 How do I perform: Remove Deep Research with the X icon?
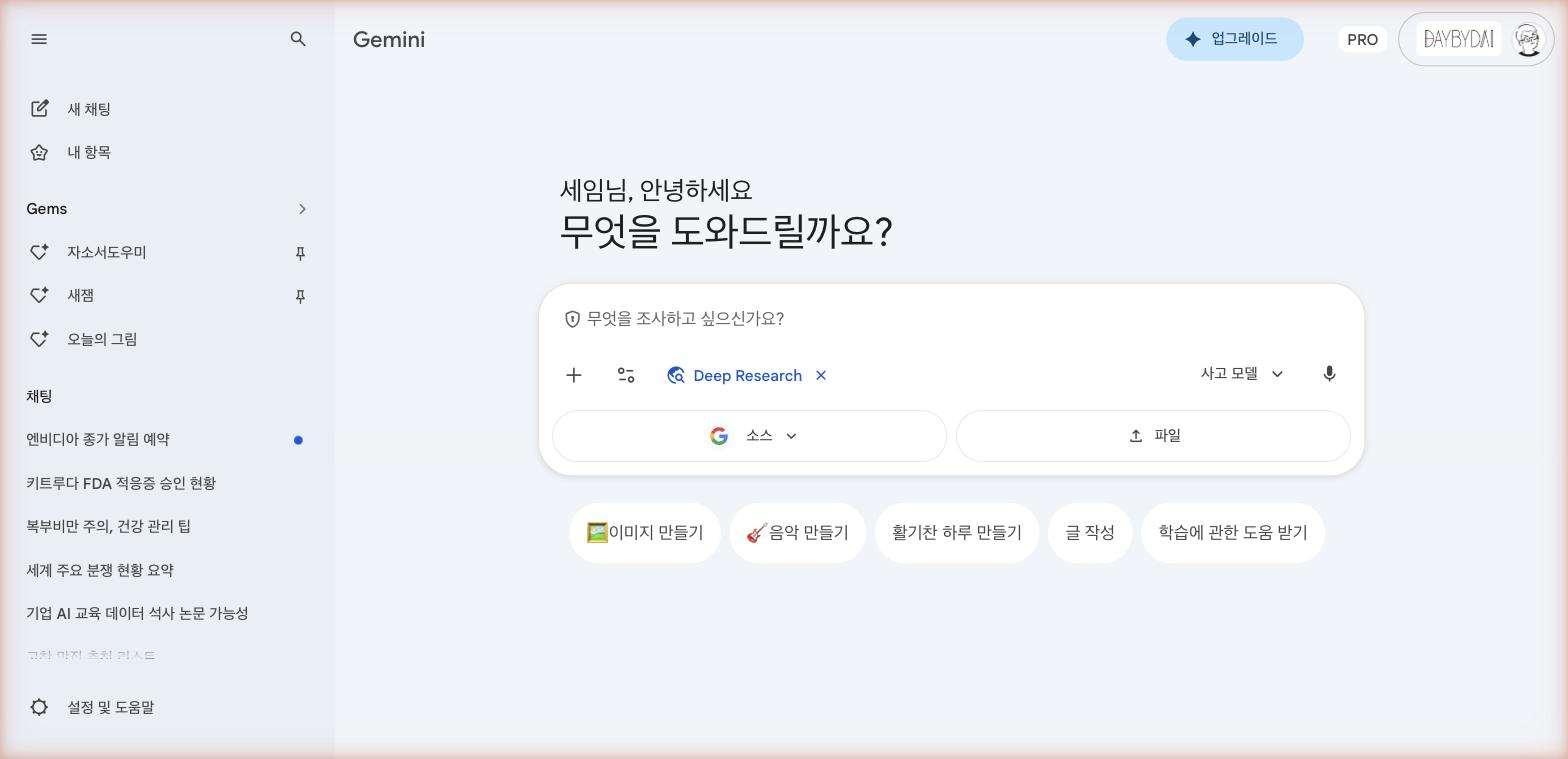point(821,376)
